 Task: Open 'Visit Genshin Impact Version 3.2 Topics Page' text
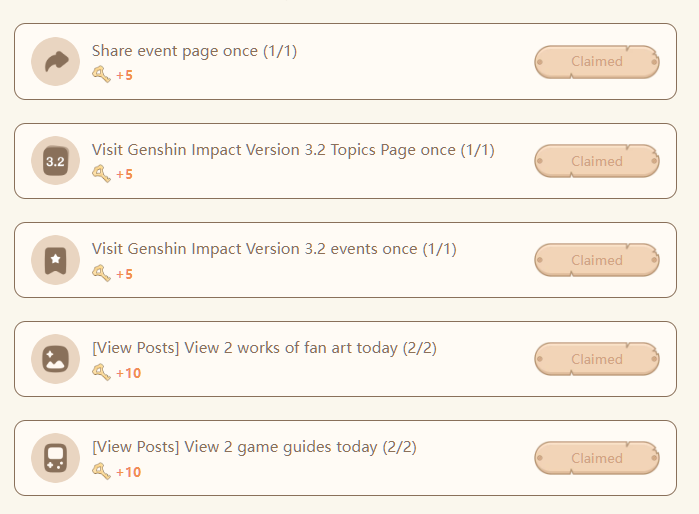click(274, 150)
